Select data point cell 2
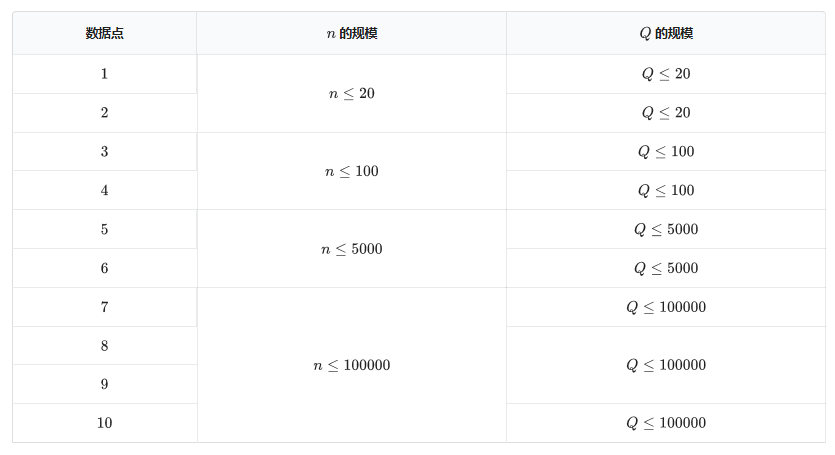This screenshot has width=835, height=455. click(x=104, y=113)
